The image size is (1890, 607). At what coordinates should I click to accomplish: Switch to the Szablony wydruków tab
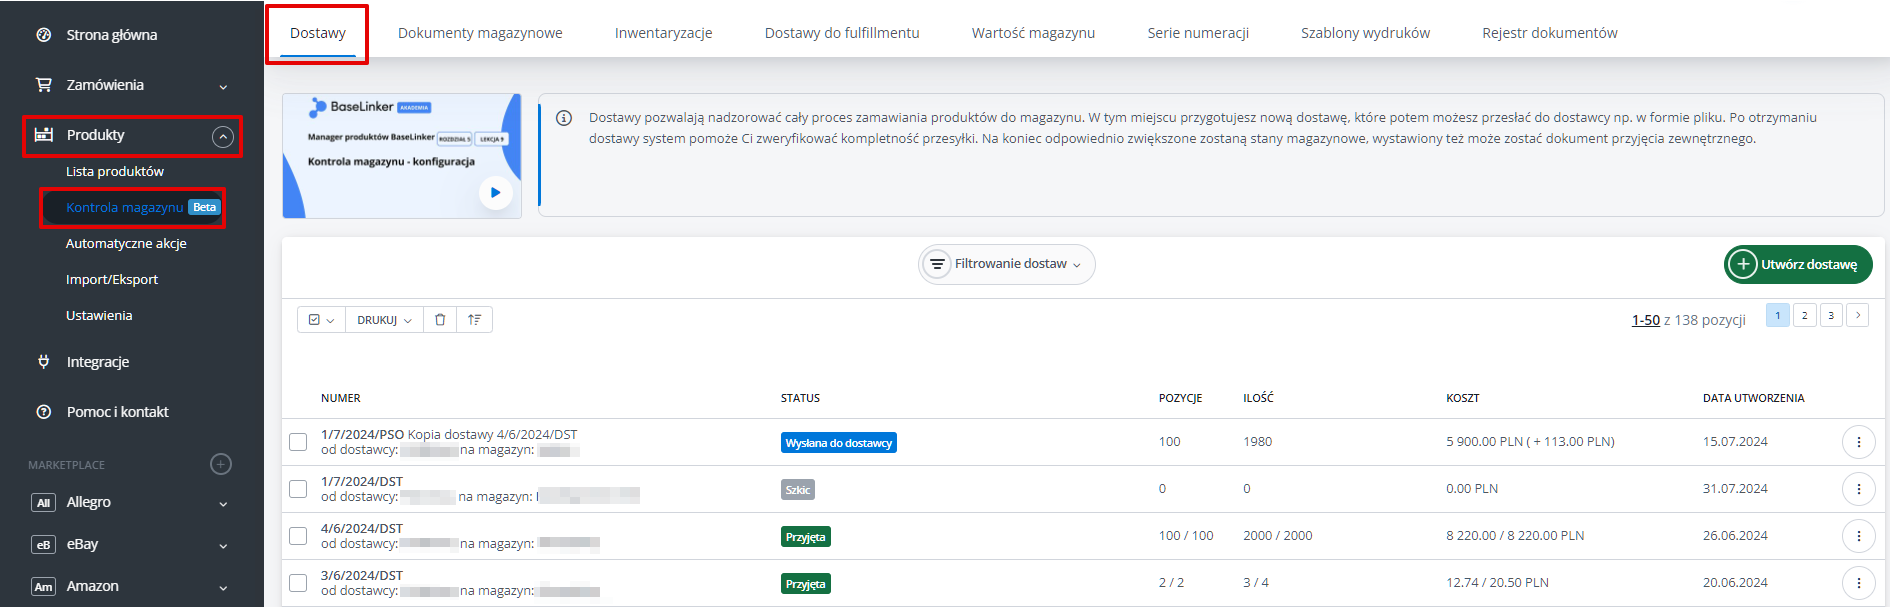coord(1365,33)
